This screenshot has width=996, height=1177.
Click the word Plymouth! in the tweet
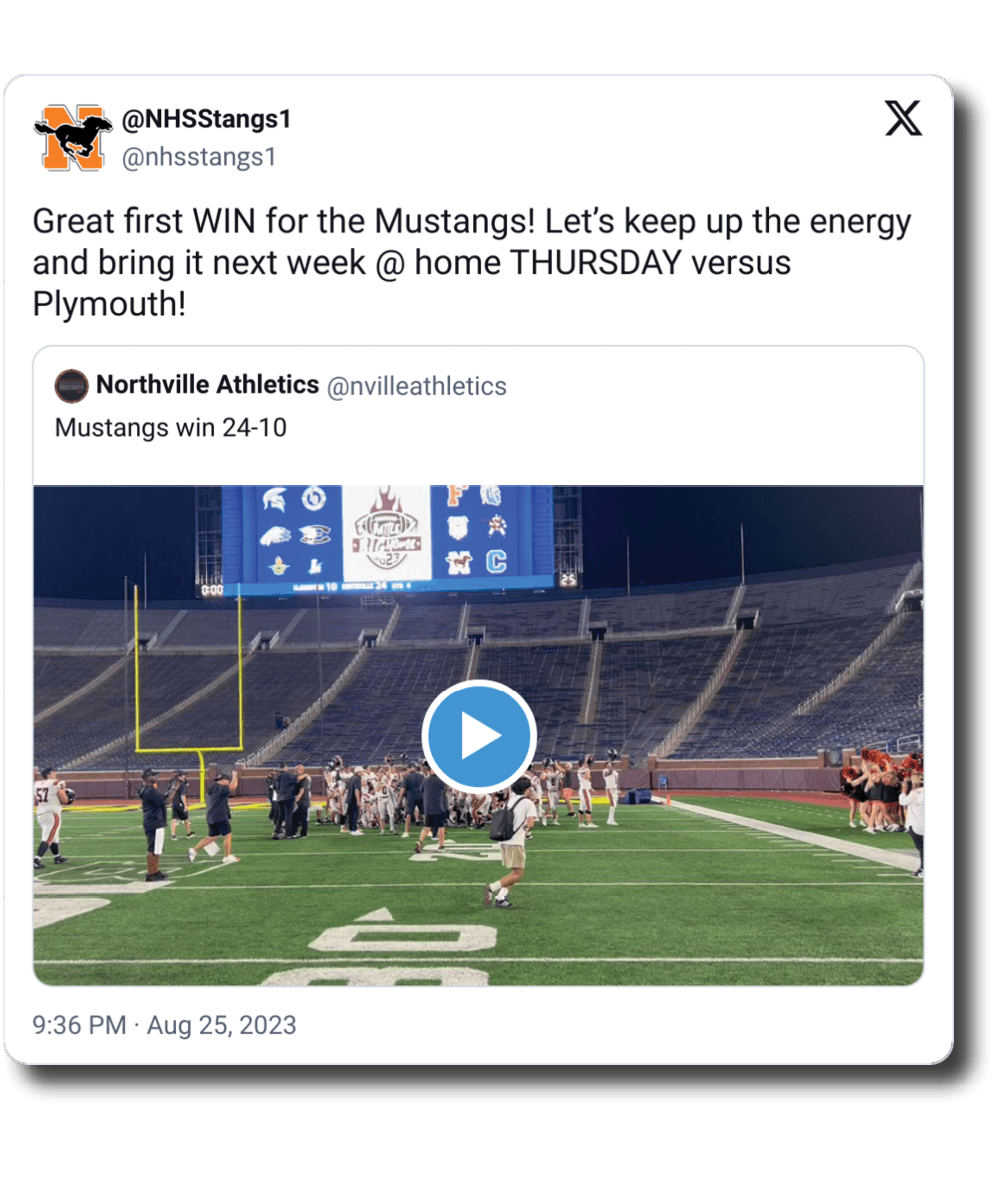(x=109, y=304)
